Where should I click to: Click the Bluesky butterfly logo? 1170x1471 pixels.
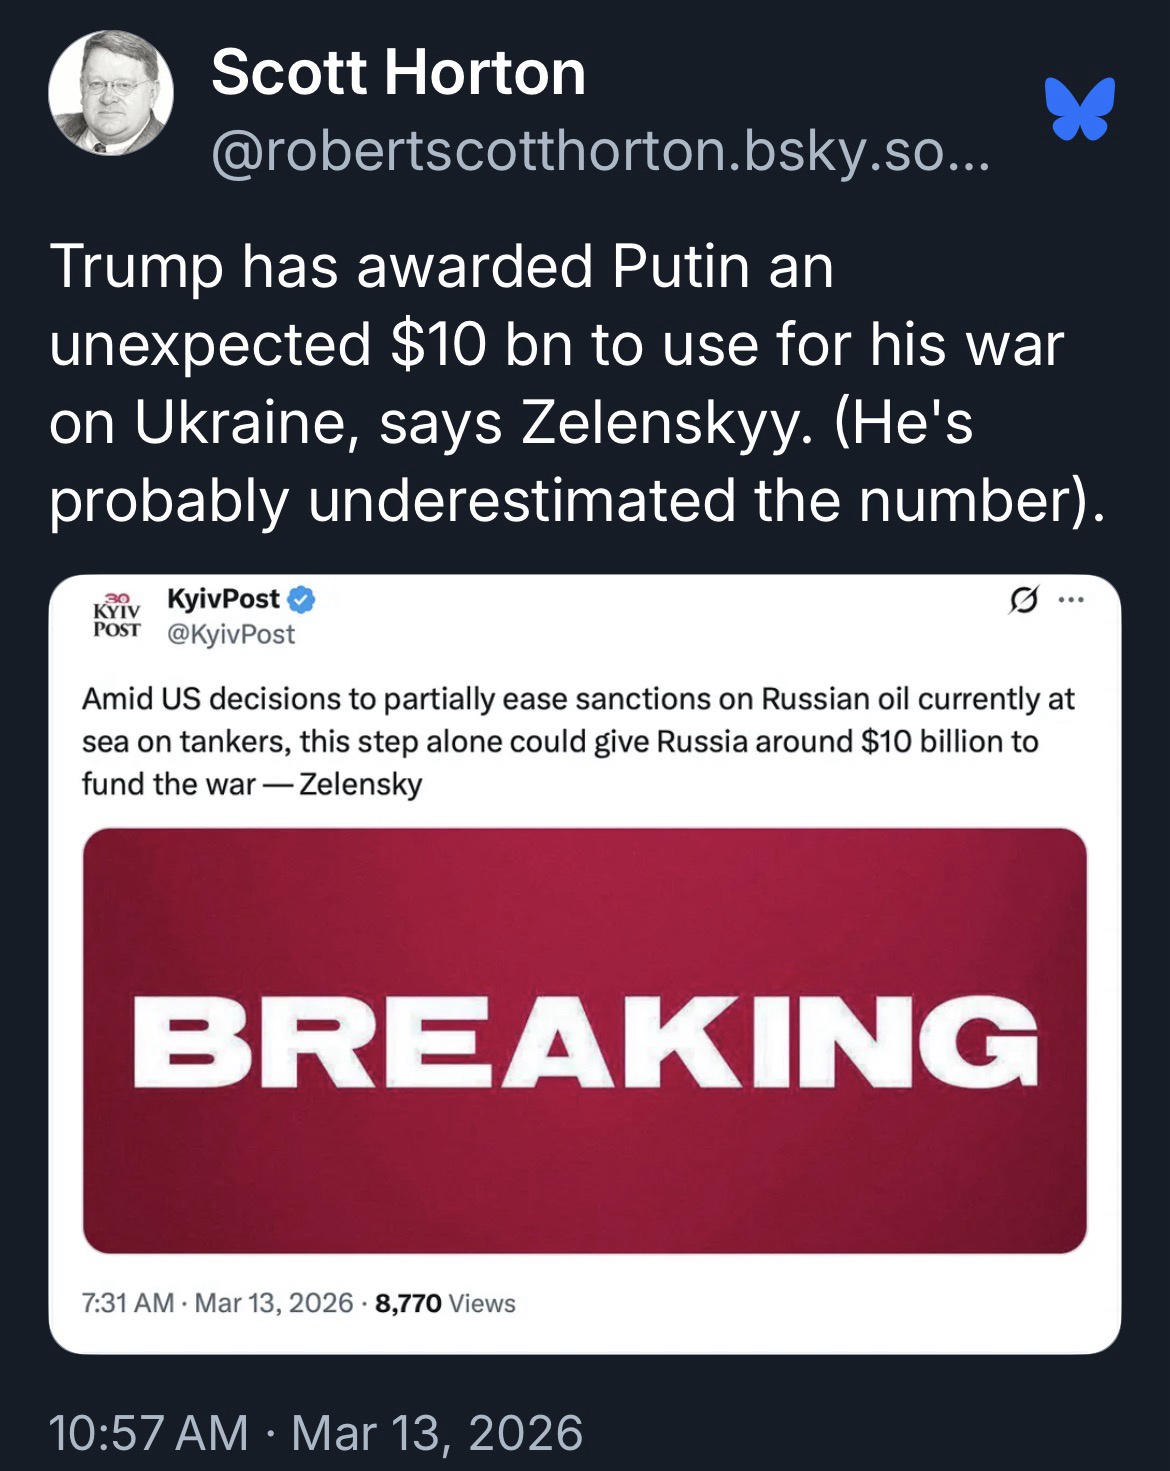[1079, 107]
